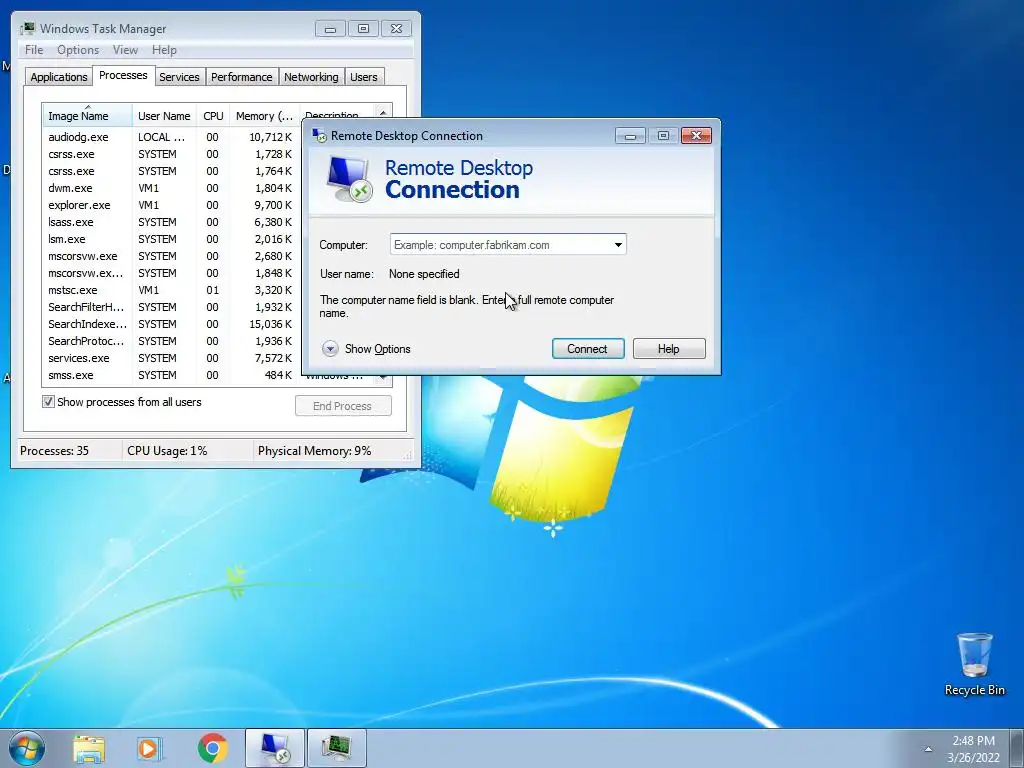Sort by the CPU column header
This screenshot has height=768, width=1024.
coord(213,116)
